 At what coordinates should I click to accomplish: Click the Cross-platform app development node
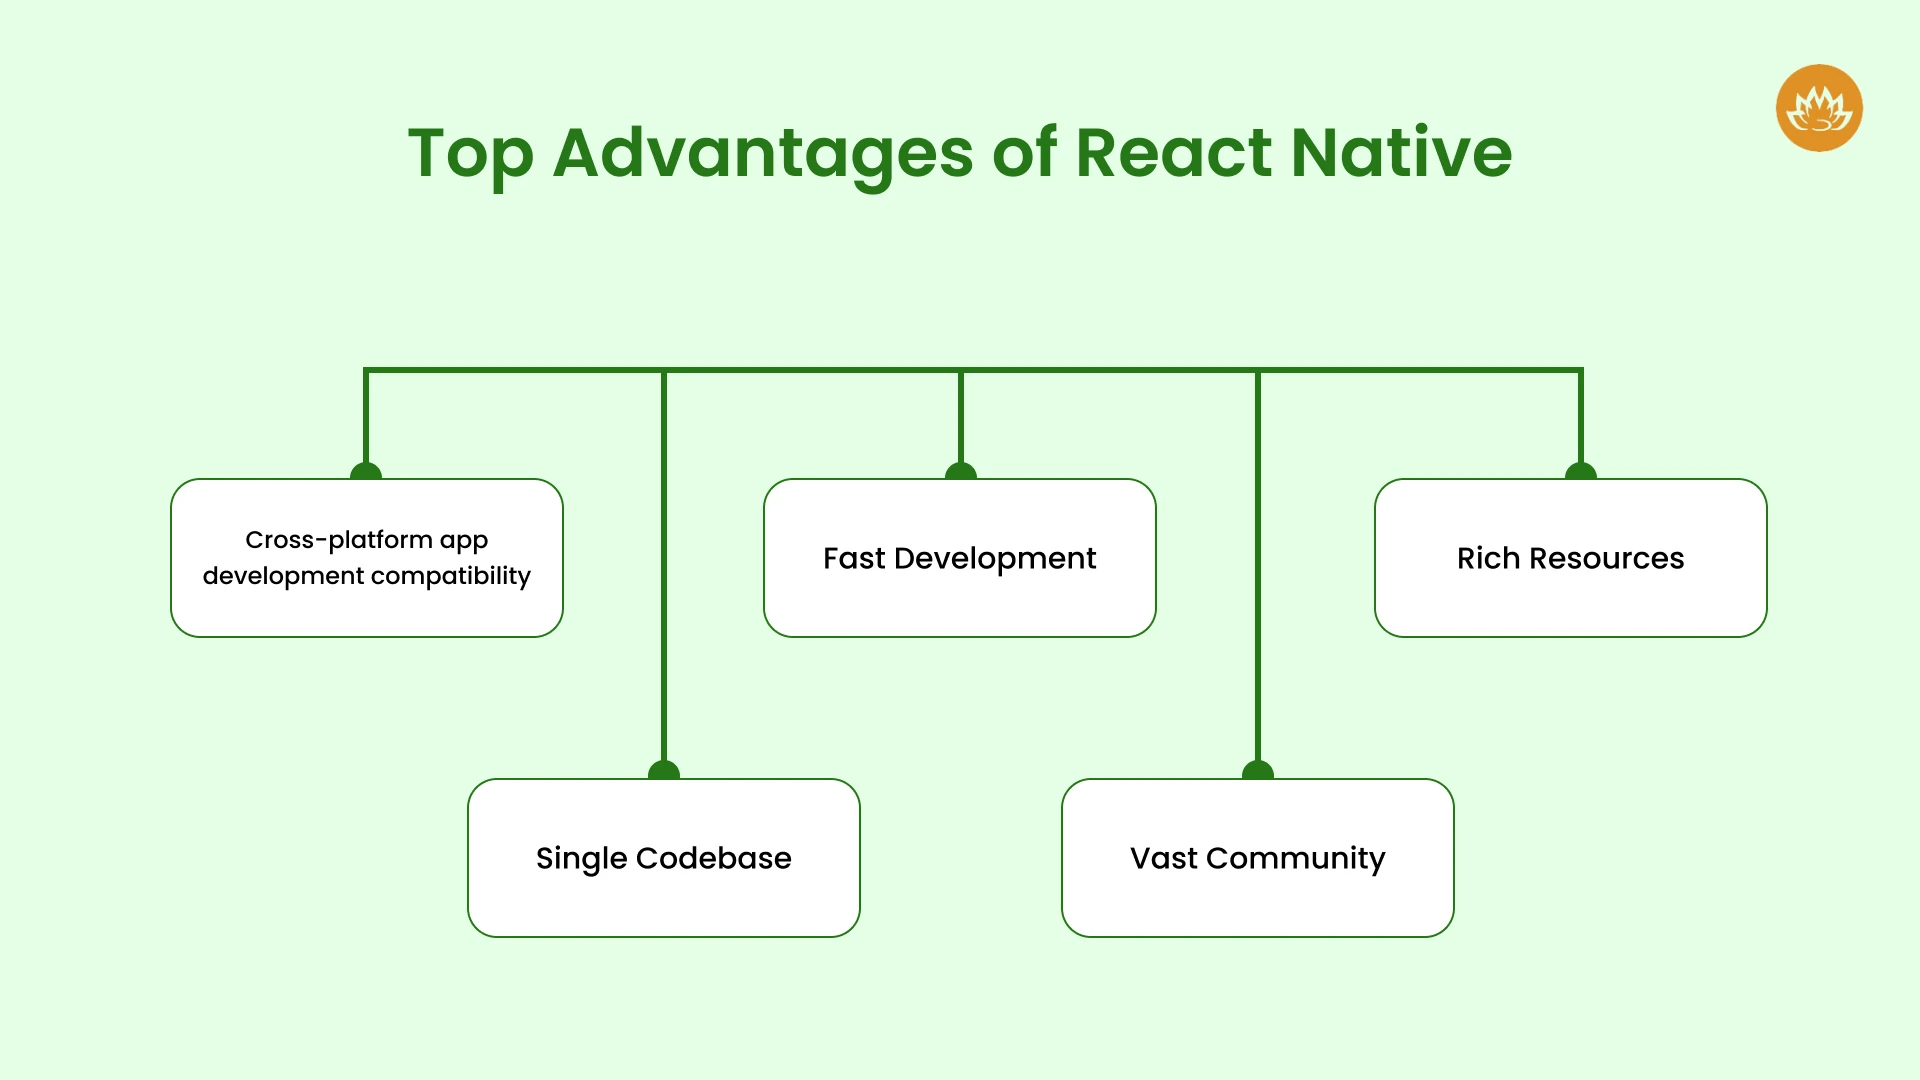tap(365, 556)
